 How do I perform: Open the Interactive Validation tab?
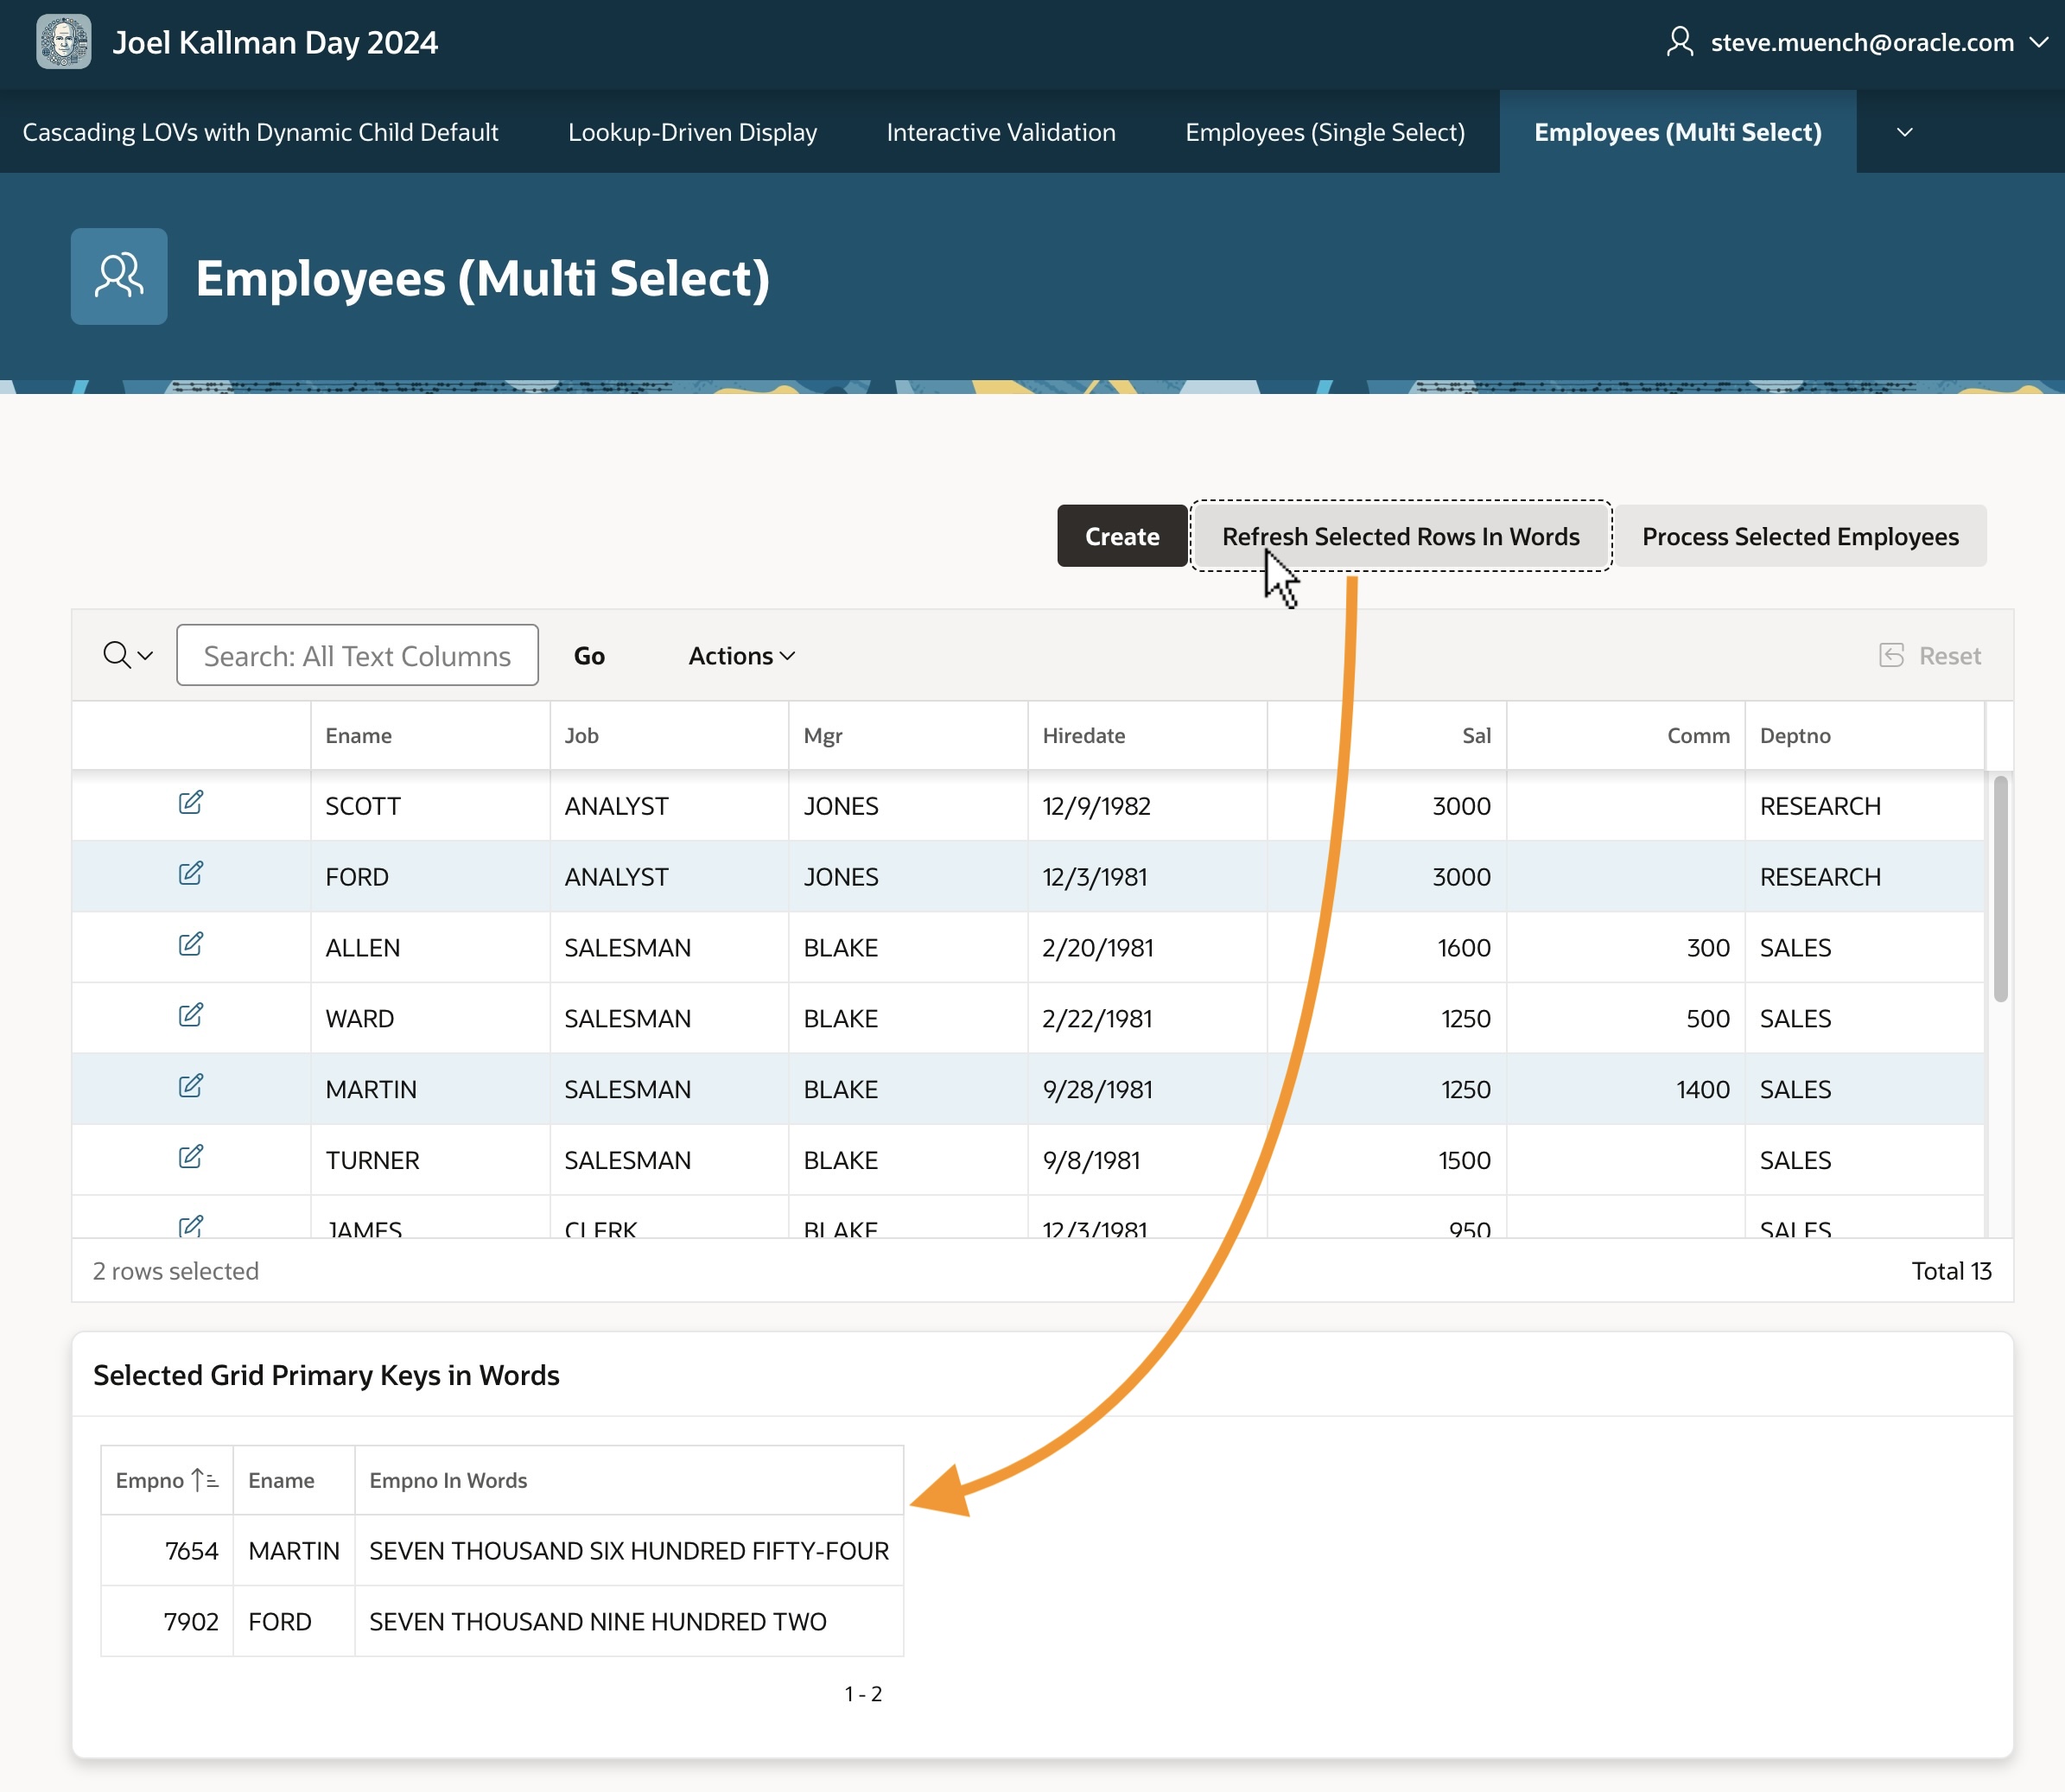(x=1000, y=132)
